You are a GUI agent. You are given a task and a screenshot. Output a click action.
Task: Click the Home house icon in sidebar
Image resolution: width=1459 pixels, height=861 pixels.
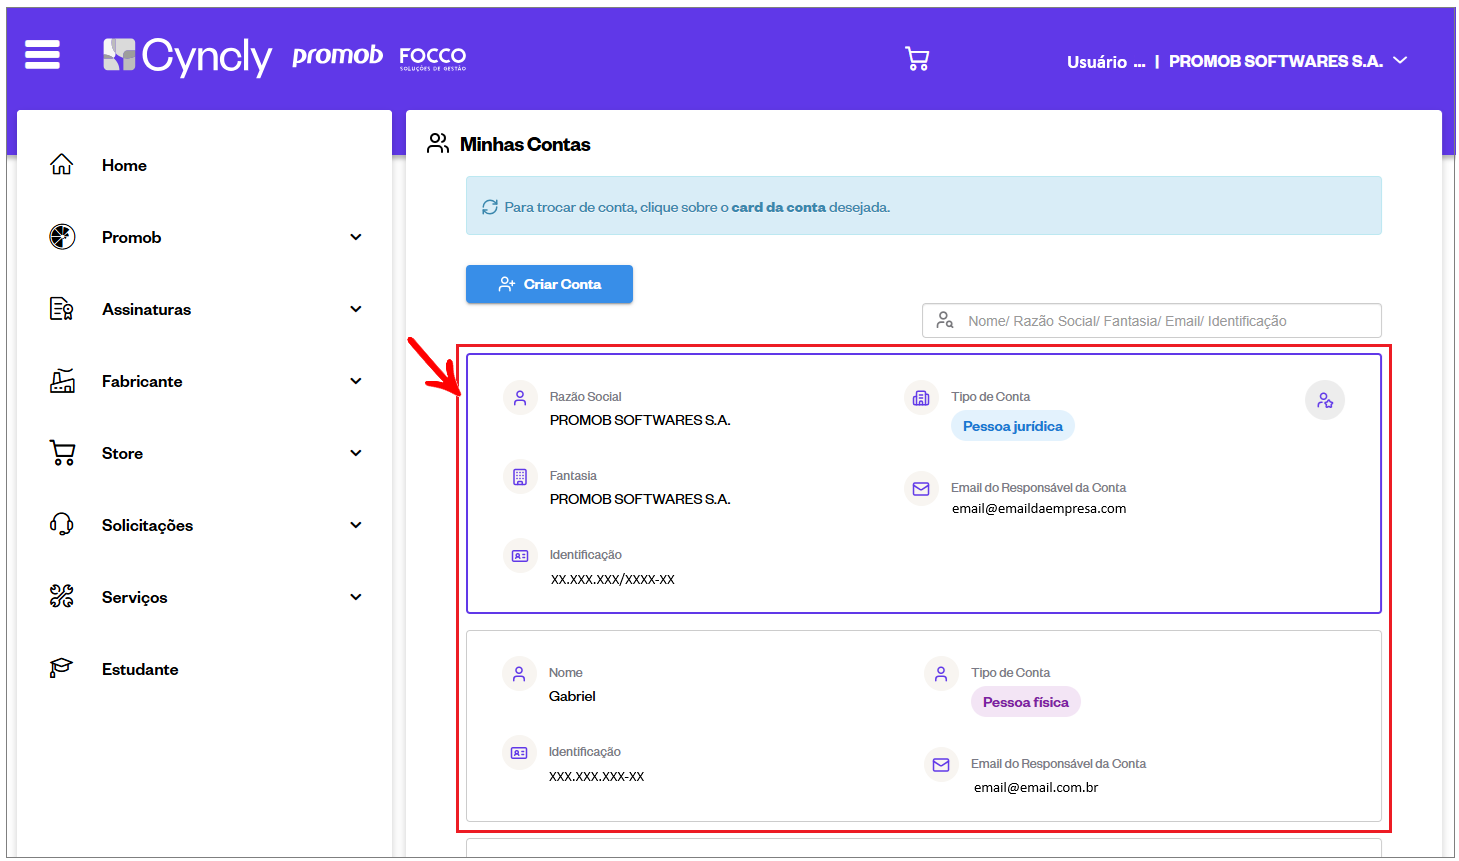coord(62,165)
